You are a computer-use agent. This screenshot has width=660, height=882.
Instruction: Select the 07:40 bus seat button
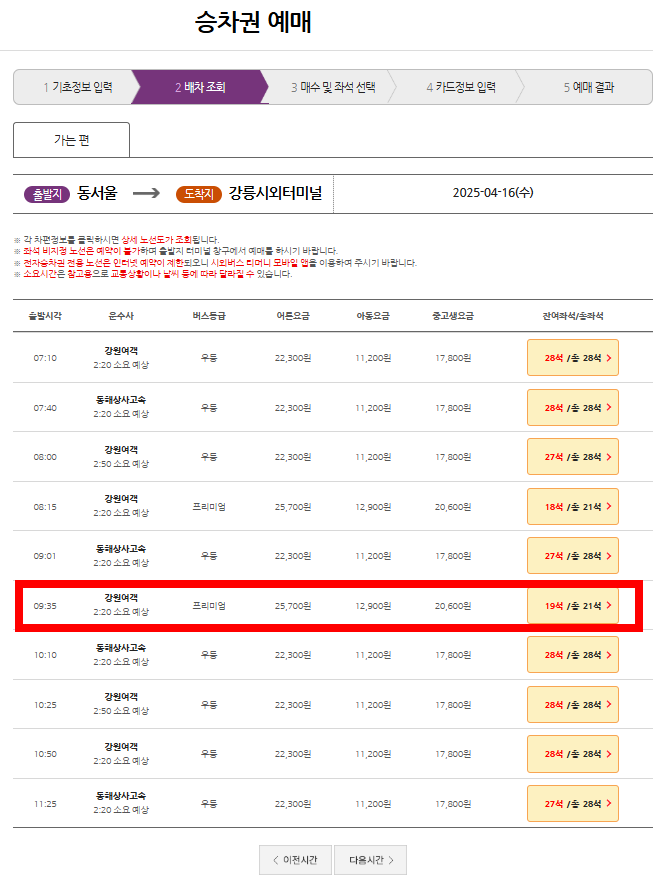pos(573,407)
